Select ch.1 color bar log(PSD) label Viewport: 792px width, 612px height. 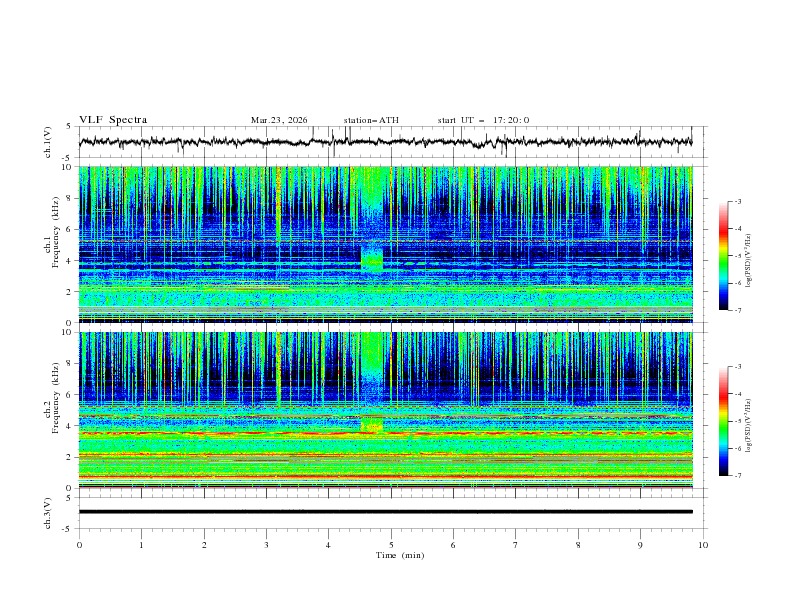pos(749,261)
